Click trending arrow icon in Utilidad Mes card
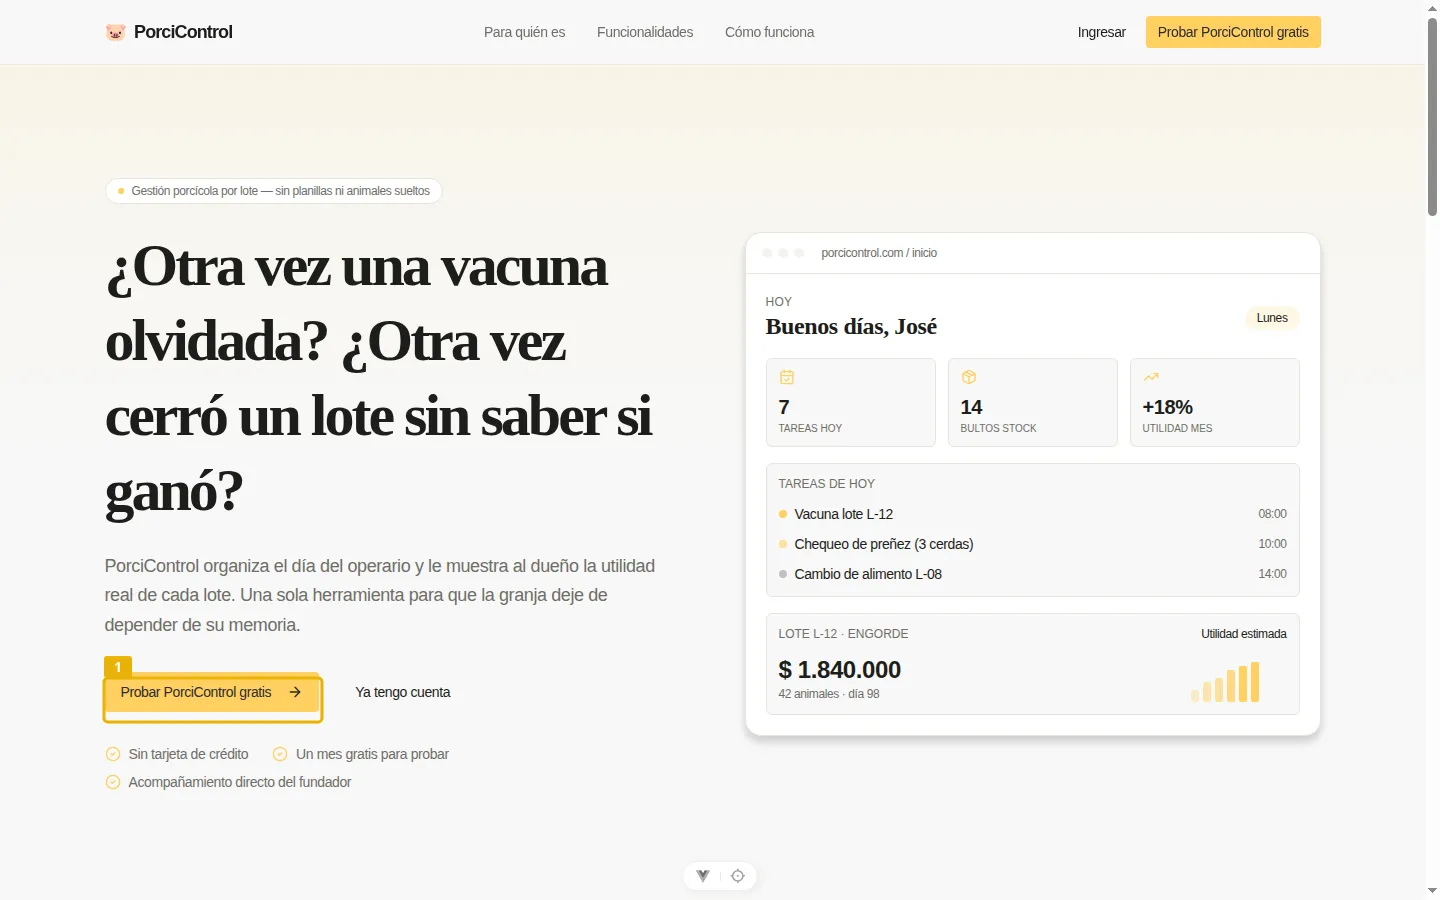Viewport: 1440px width, 900px height. (x=1151, y=377)
